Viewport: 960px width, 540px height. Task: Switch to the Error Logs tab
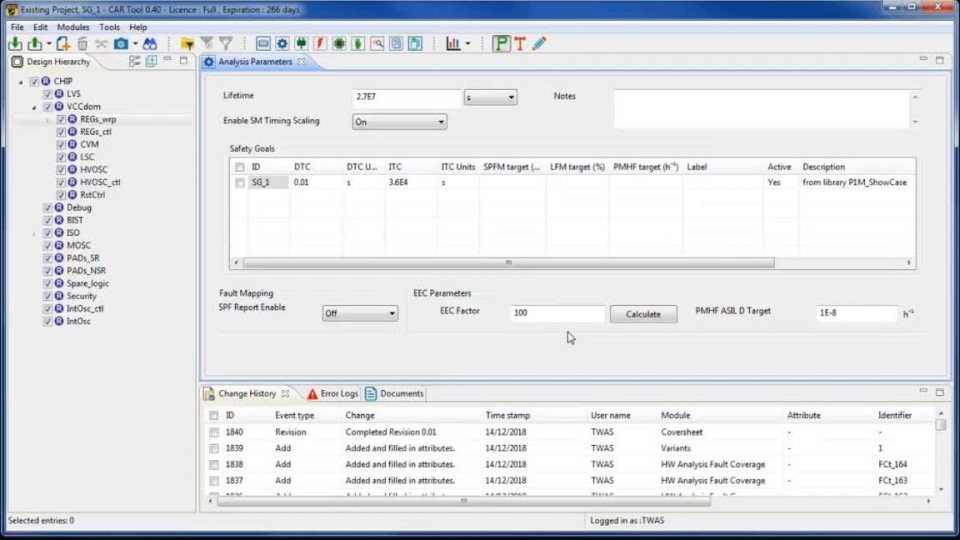332,394
